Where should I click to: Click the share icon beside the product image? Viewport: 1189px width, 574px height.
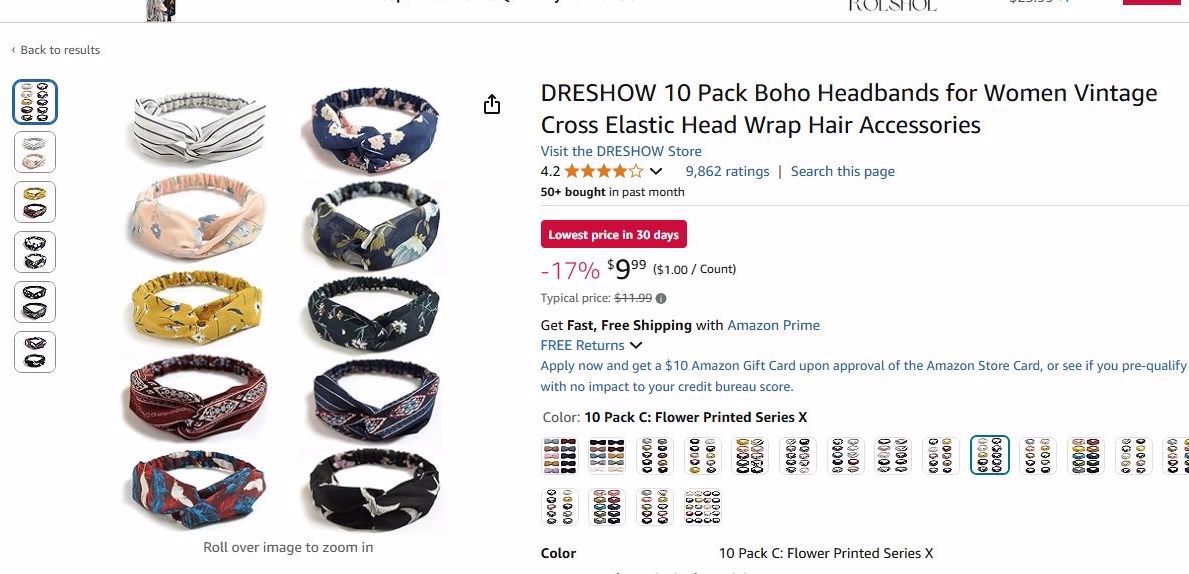tap(492, 104)
